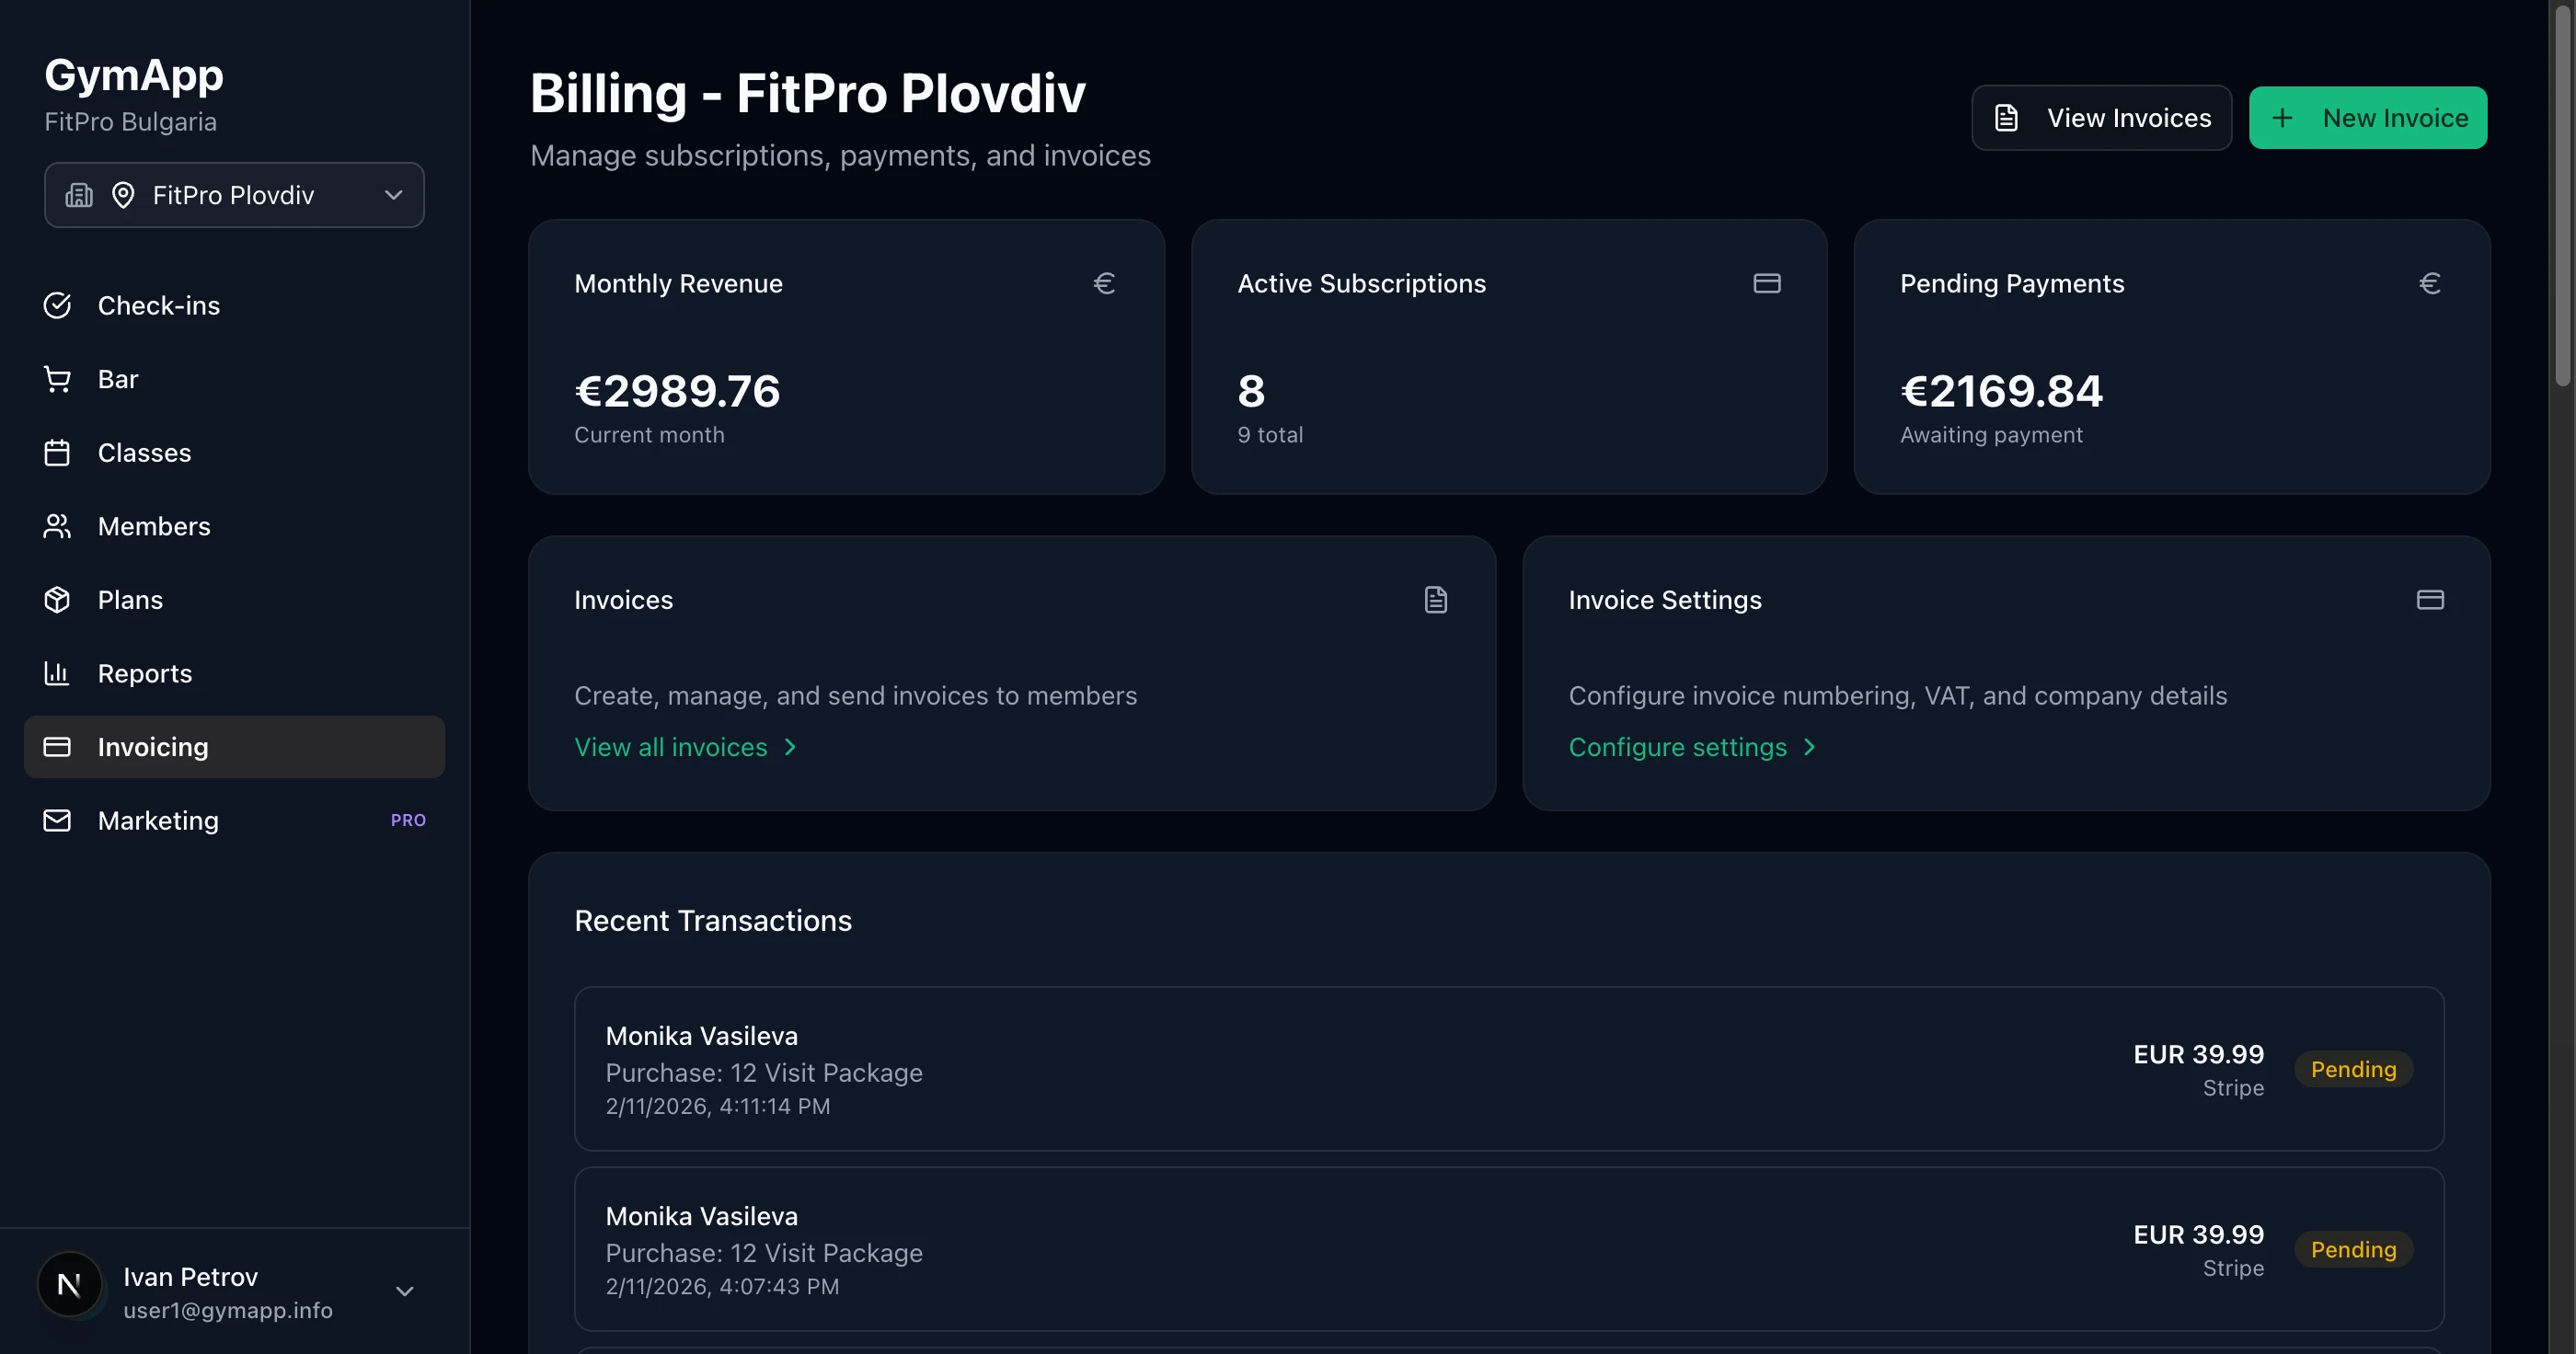
Task: Click the Bar shopping cart icon
Action: point(57,379)
